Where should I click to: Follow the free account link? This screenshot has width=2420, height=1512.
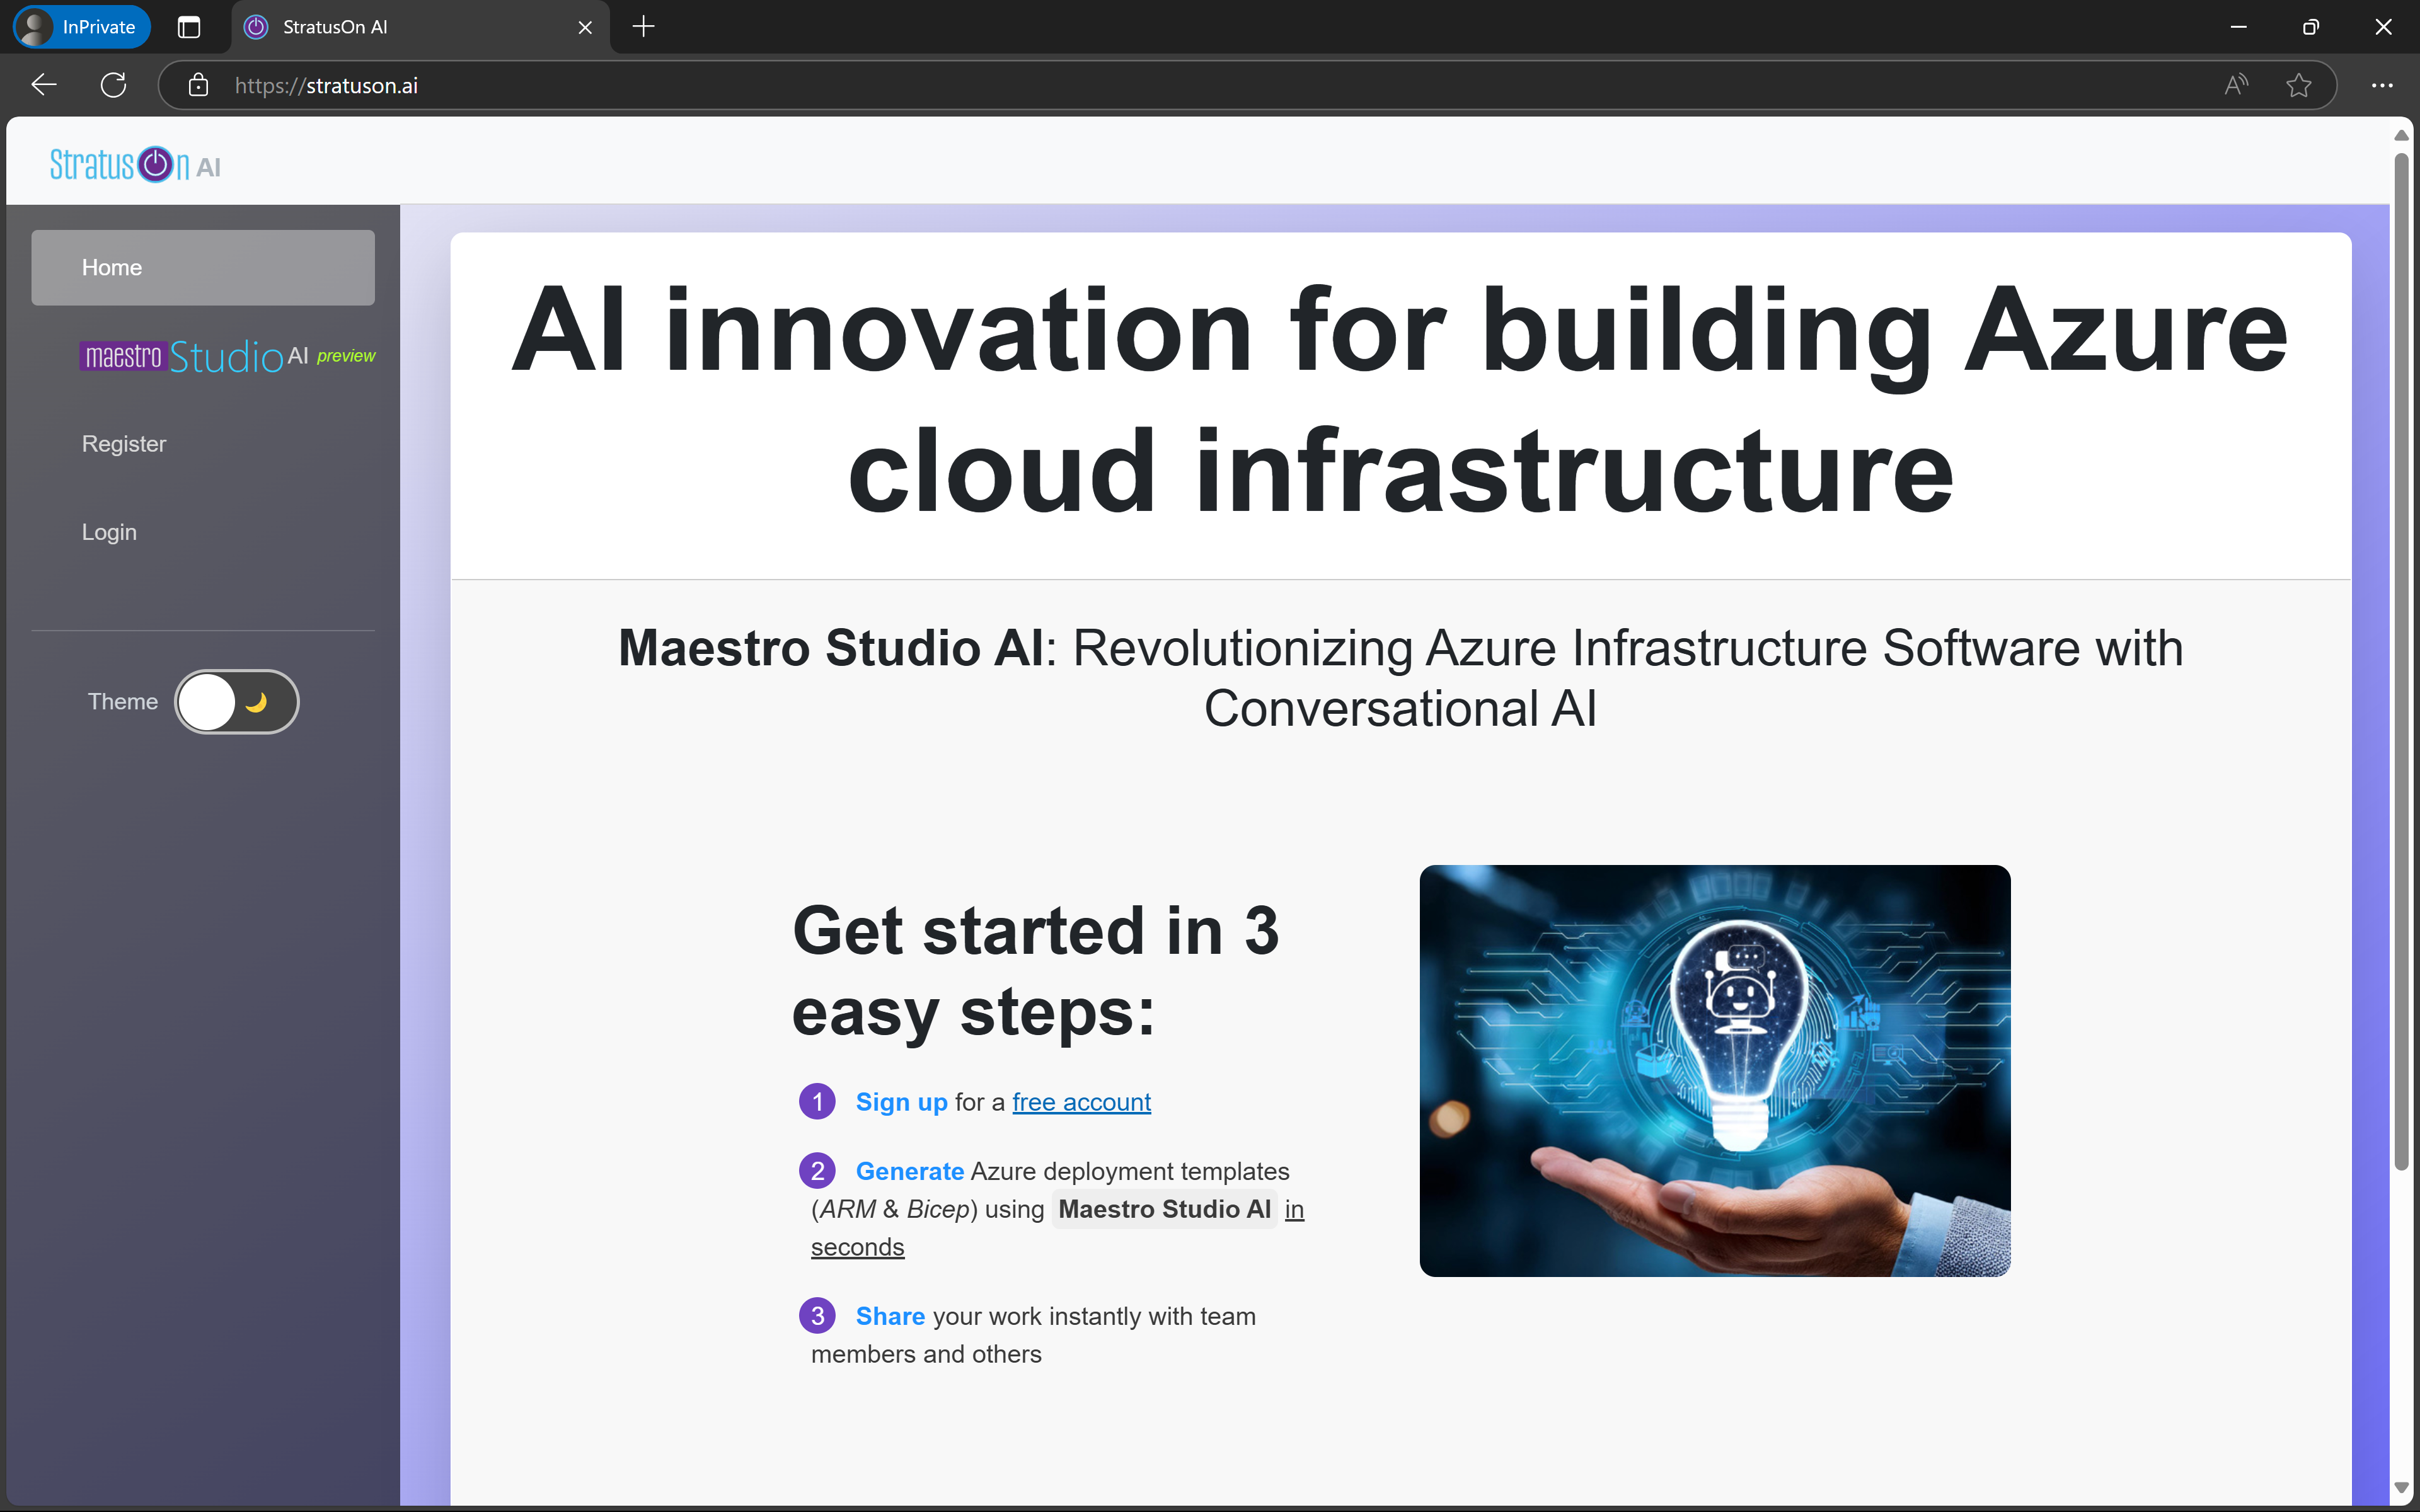click(1081, 1101)
